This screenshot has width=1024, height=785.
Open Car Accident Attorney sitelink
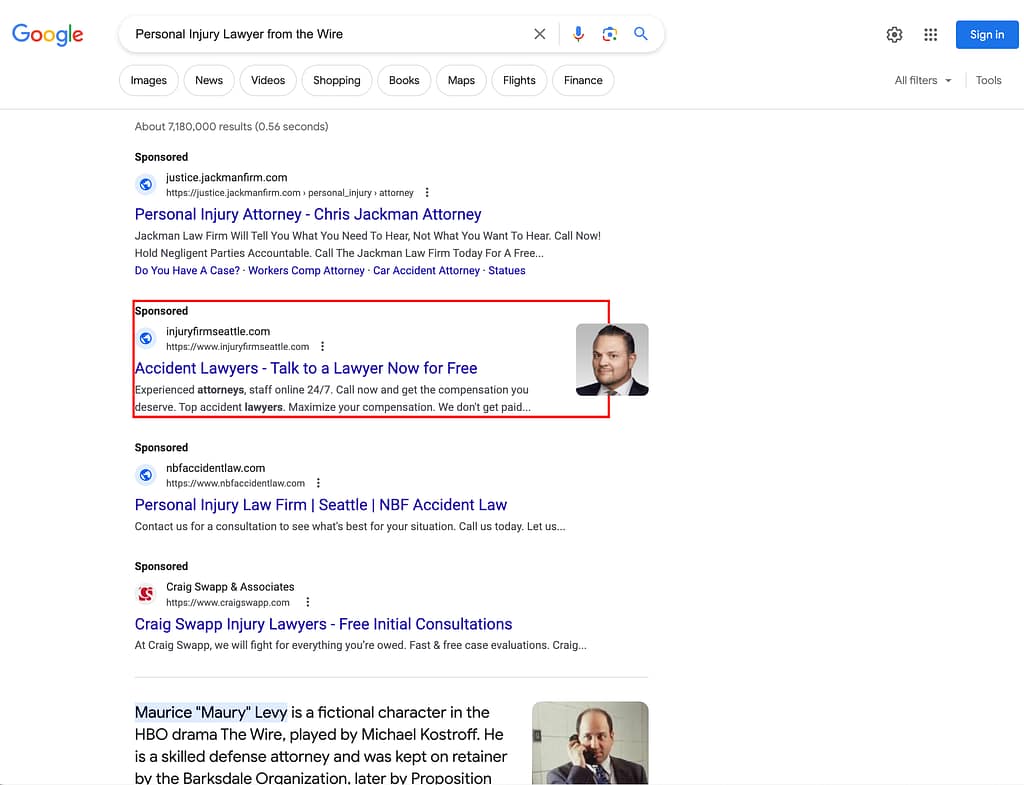[x=426, y=270]
